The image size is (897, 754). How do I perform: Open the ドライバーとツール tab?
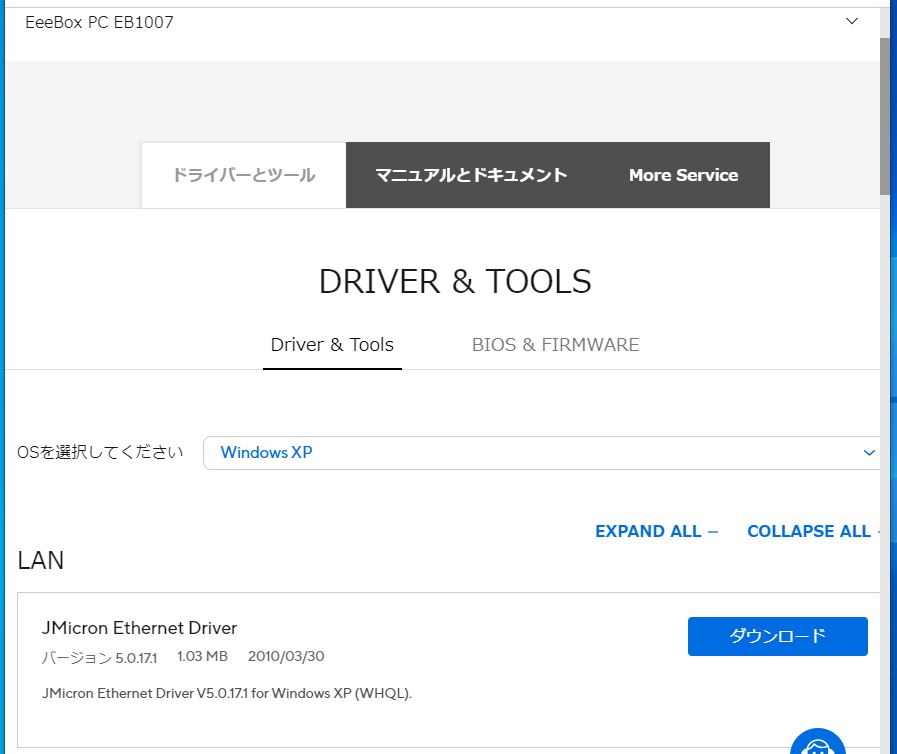click(244, 175)
